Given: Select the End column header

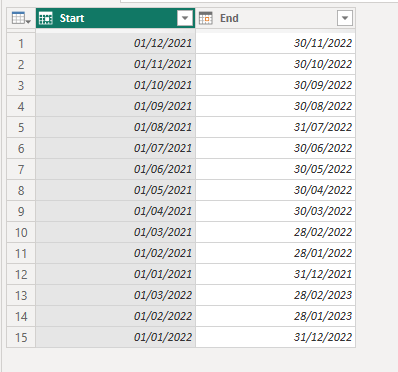Looking at the screenshot, I should (275, 18).
